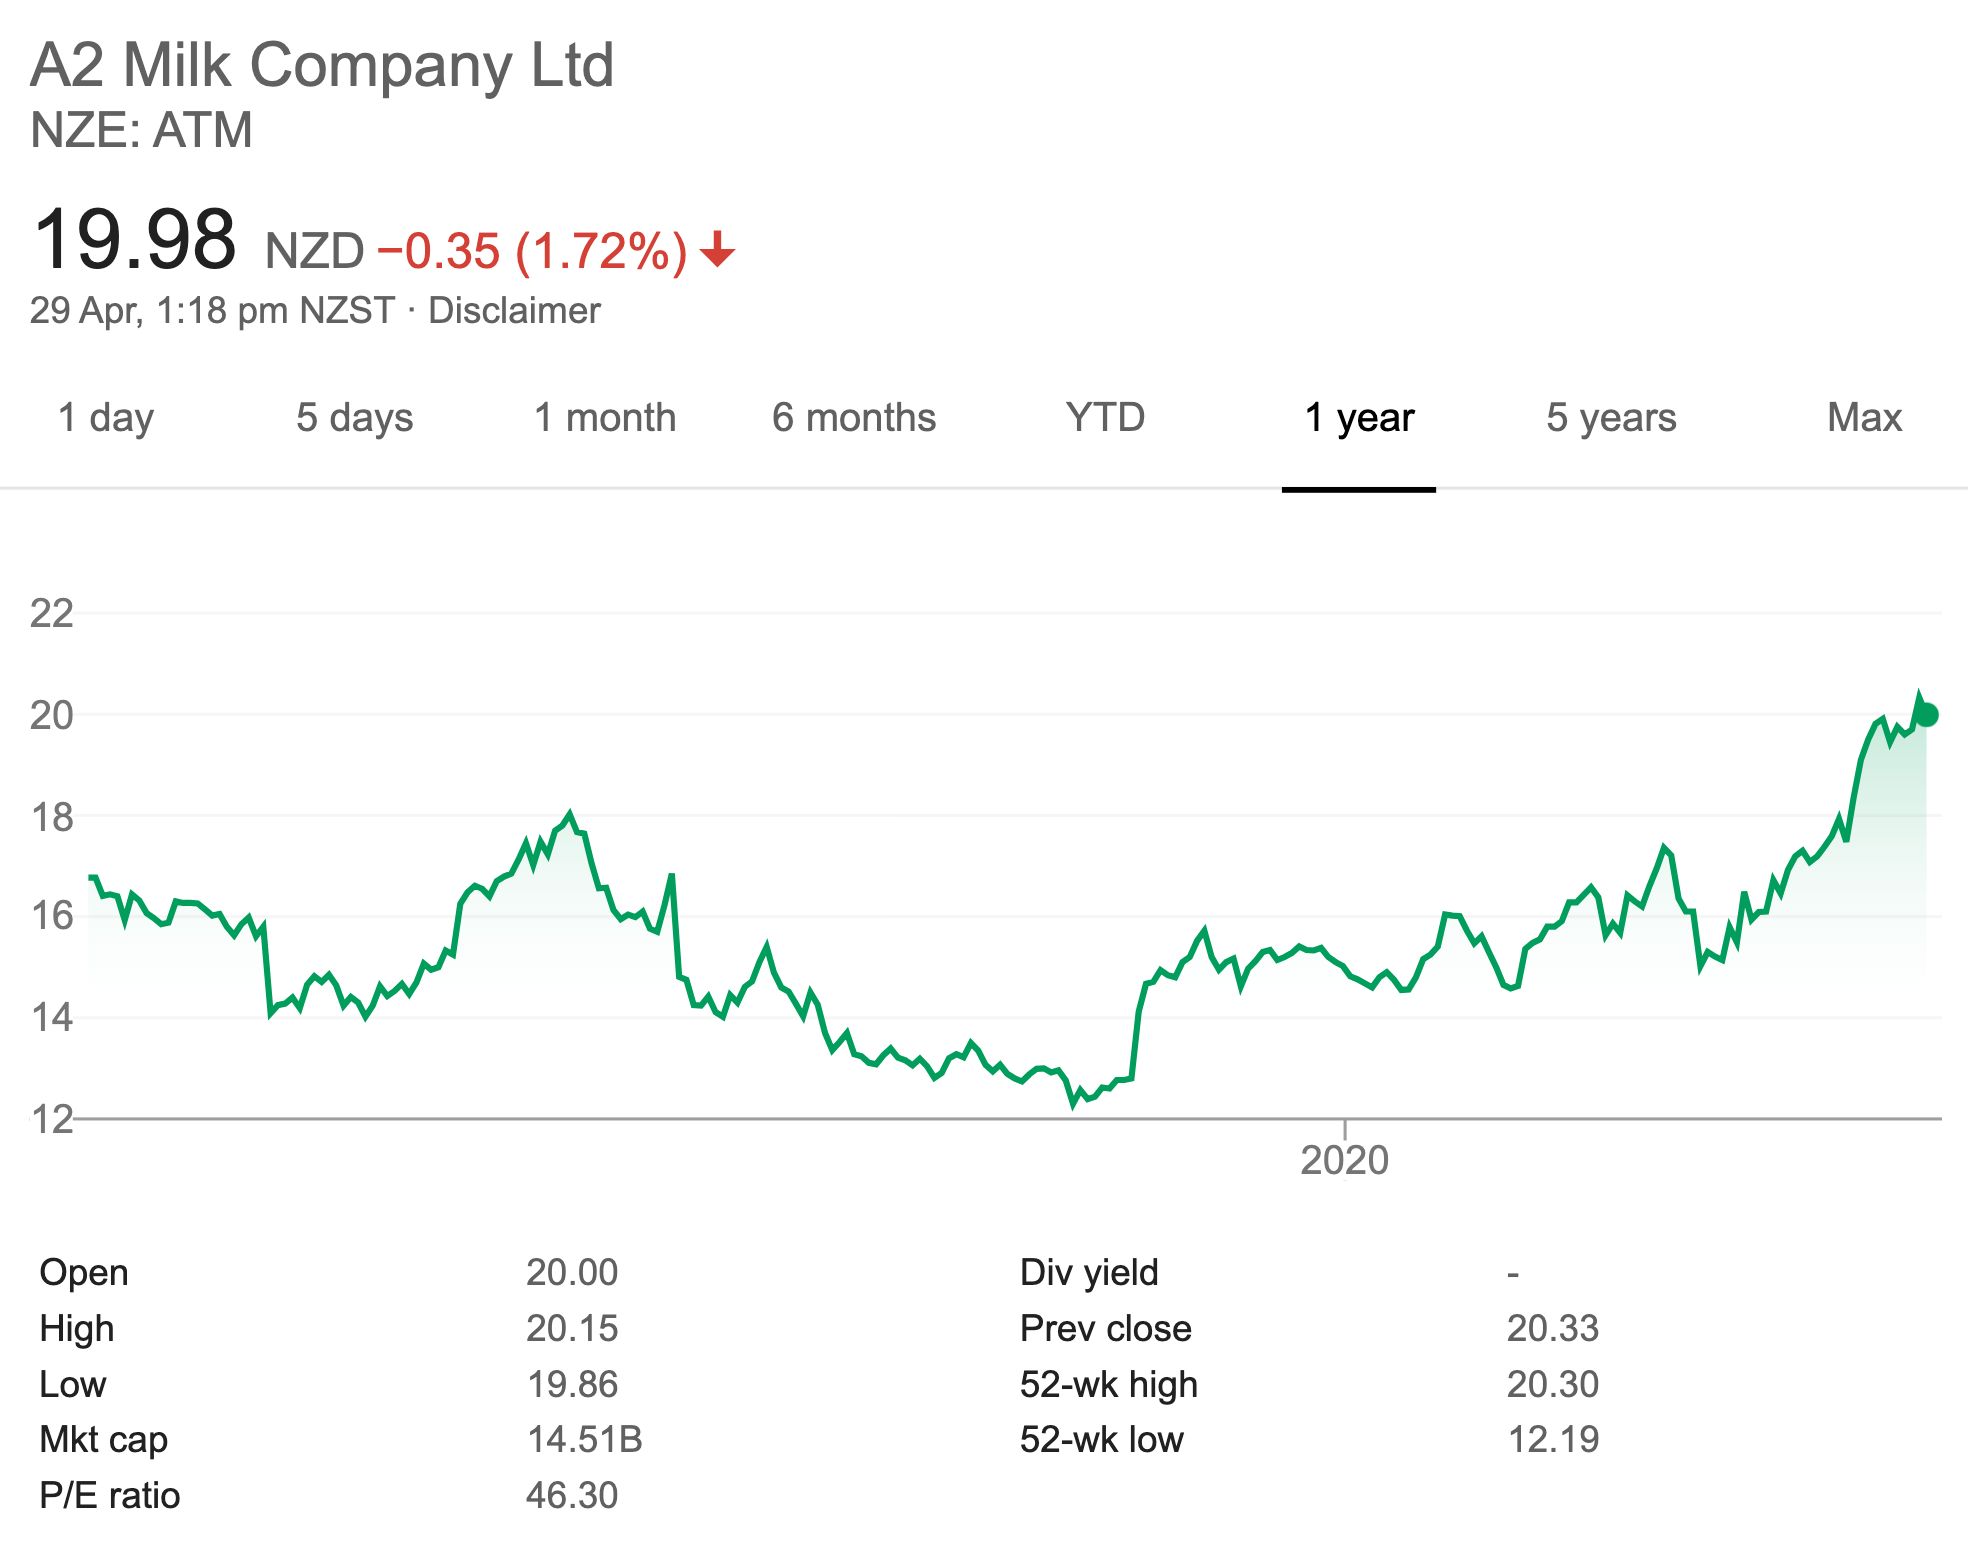Click the A2 Milk Company Ltd title
This screenshot has width=1968, height=1550.
pyautogui.click(x=322, y=66)
